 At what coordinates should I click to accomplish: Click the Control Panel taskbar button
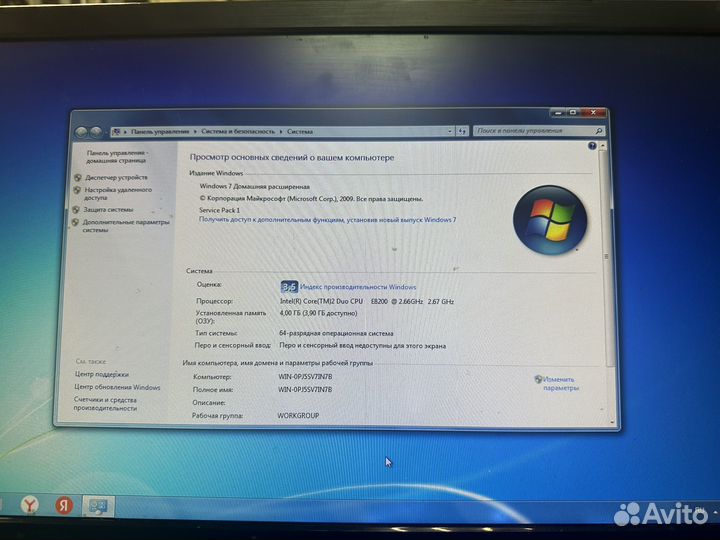tap(98, 506)
